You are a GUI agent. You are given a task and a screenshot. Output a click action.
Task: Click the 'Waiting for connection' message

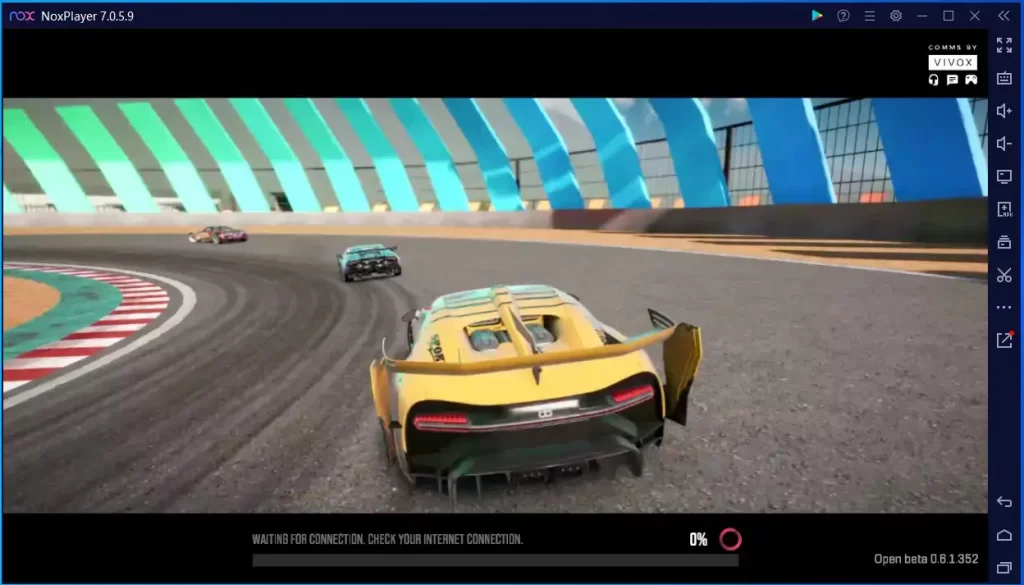click(x=387, y=539)
